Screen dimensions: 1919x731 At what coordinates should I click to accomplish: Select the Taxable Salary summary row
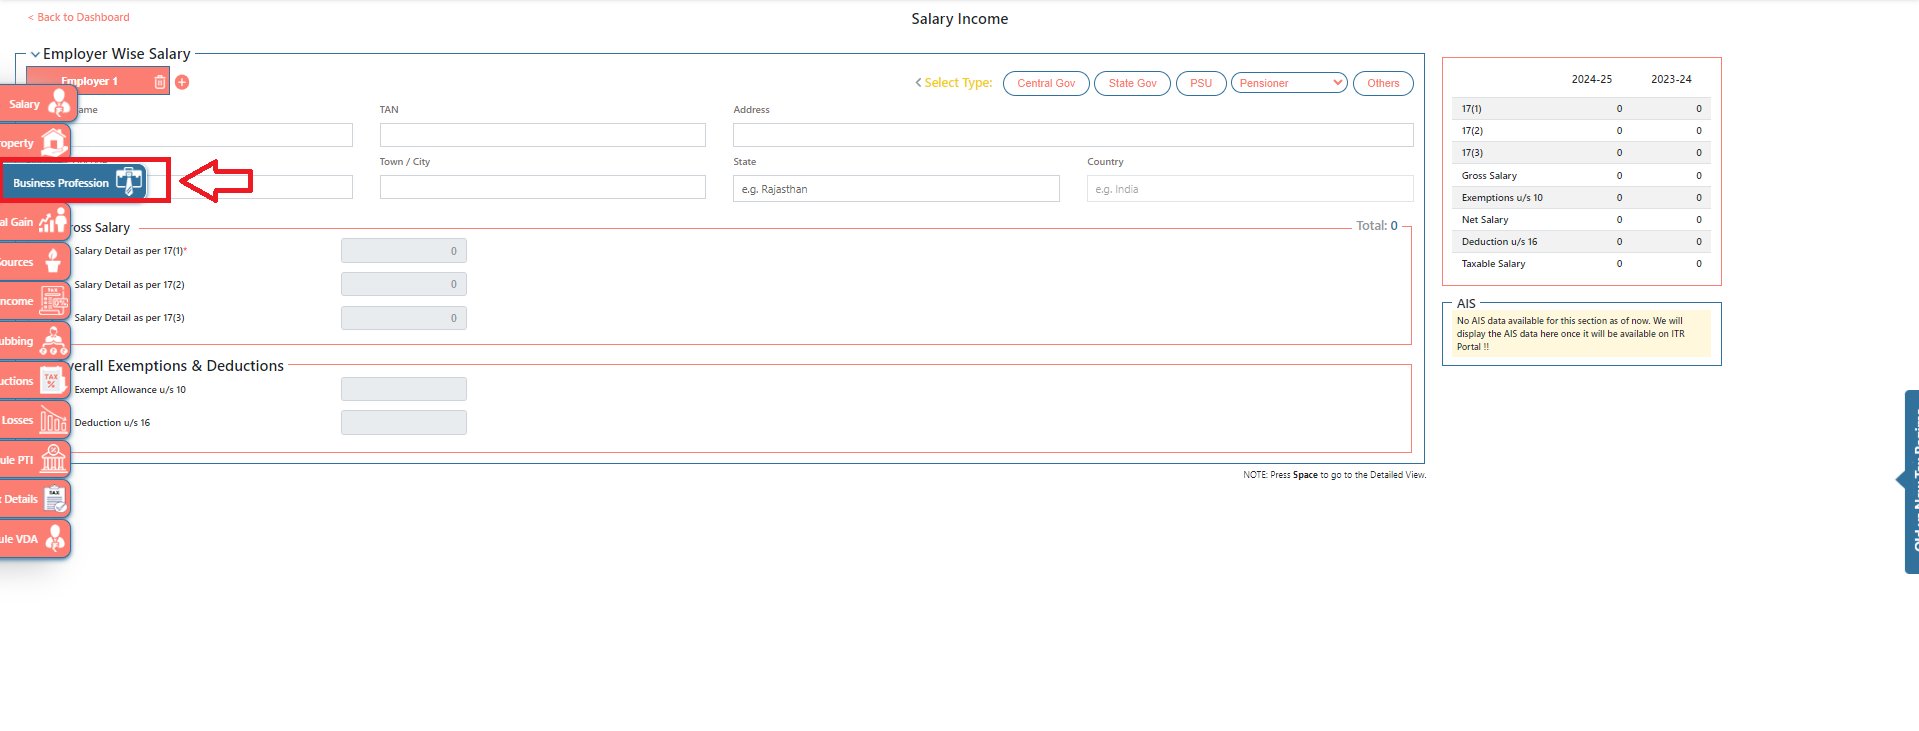(1581, 264)
